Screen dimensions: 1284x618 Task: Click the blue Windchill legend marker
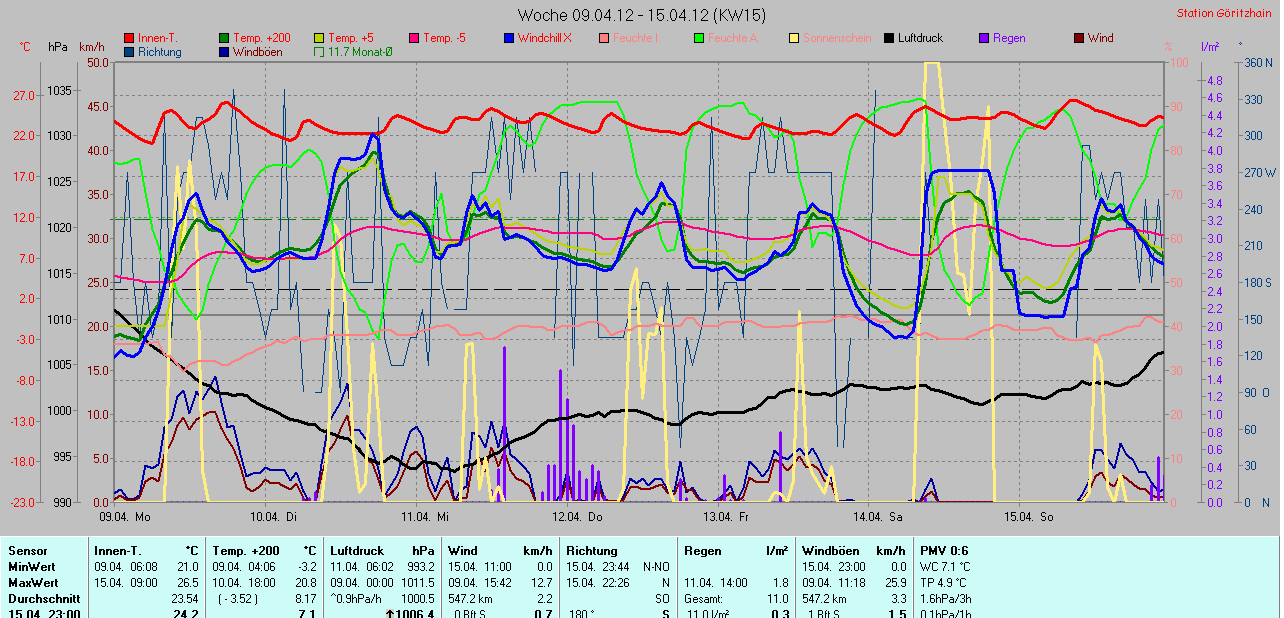point(510,38)
